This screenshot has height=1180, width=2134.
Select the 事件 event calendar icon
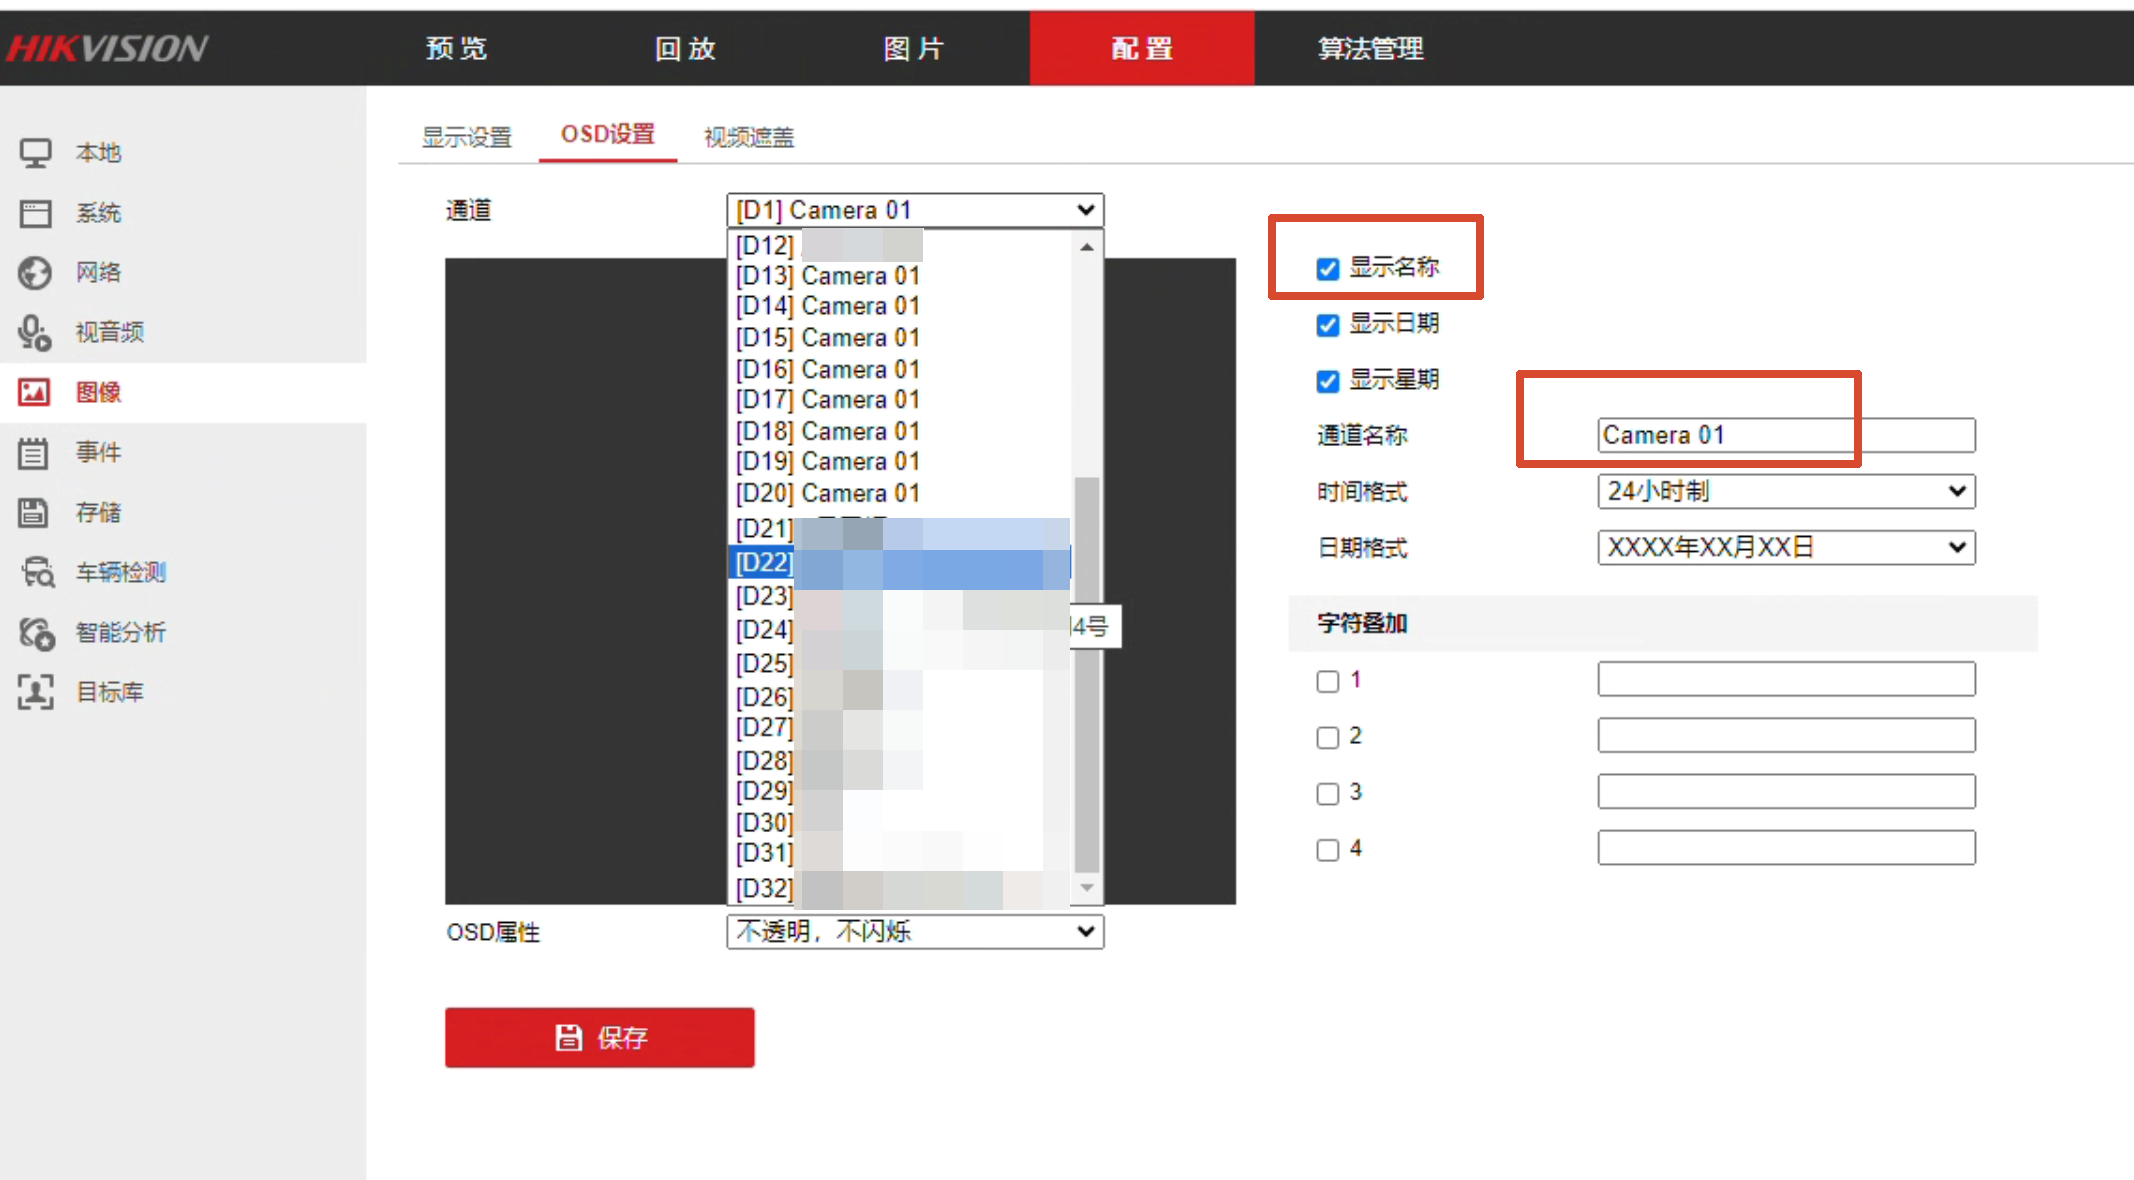33,452
